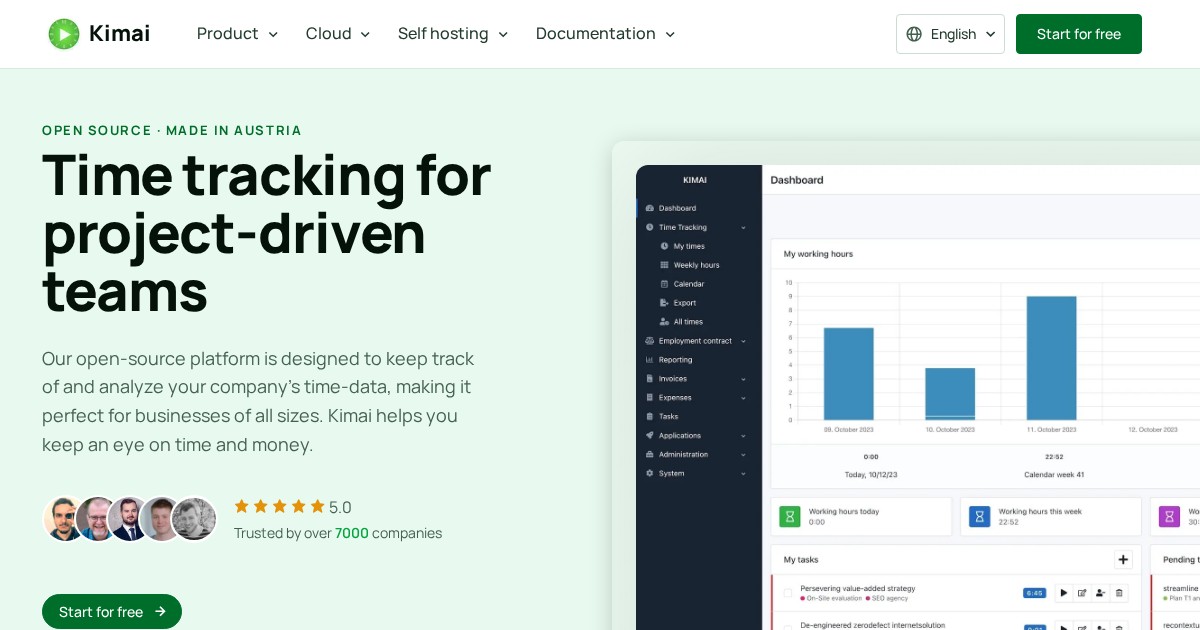This screenshot has width=1200, height=630.
Task: Expand the Applications chevron in sidebar
Action: point(743,436)
